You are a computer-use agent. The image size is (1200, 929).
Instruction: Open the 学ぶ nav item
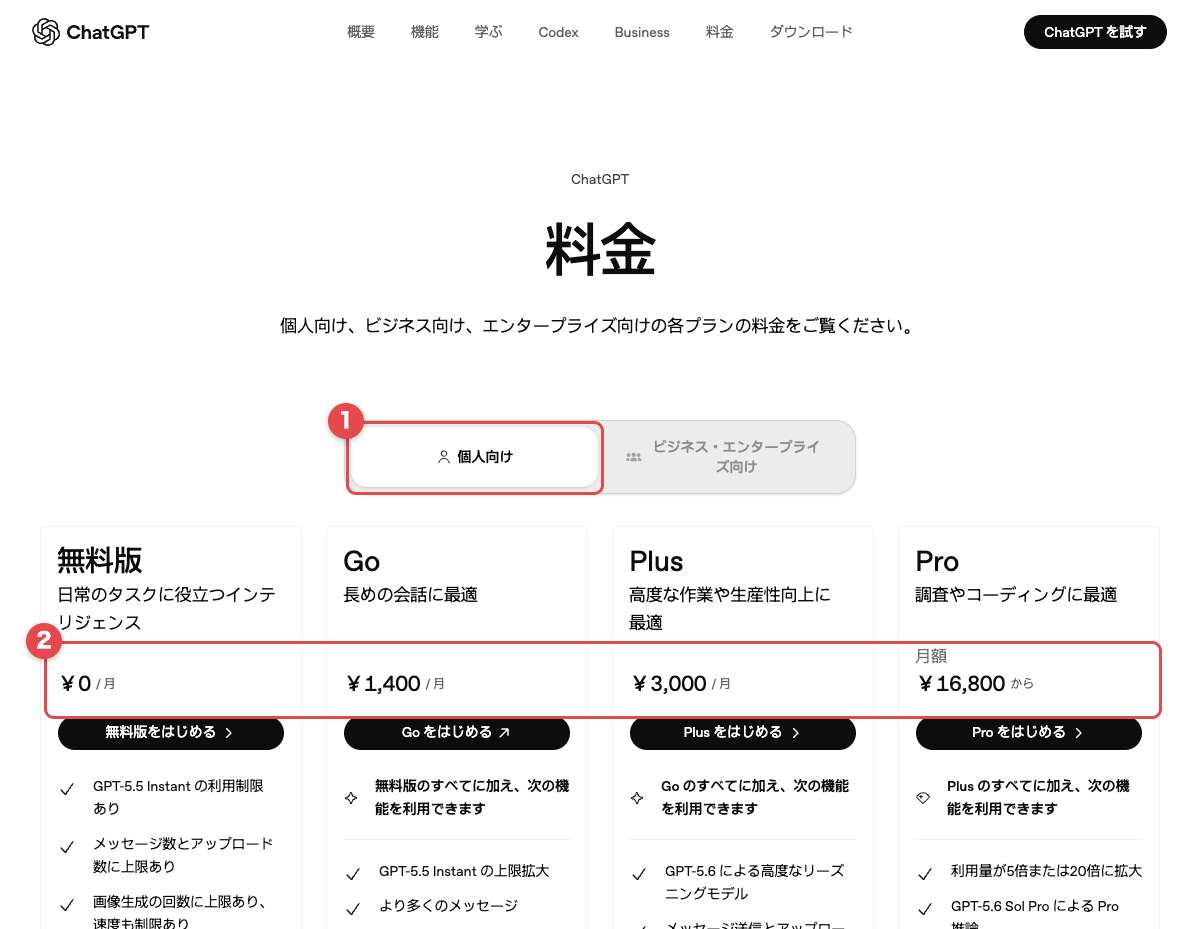(489, 32)
